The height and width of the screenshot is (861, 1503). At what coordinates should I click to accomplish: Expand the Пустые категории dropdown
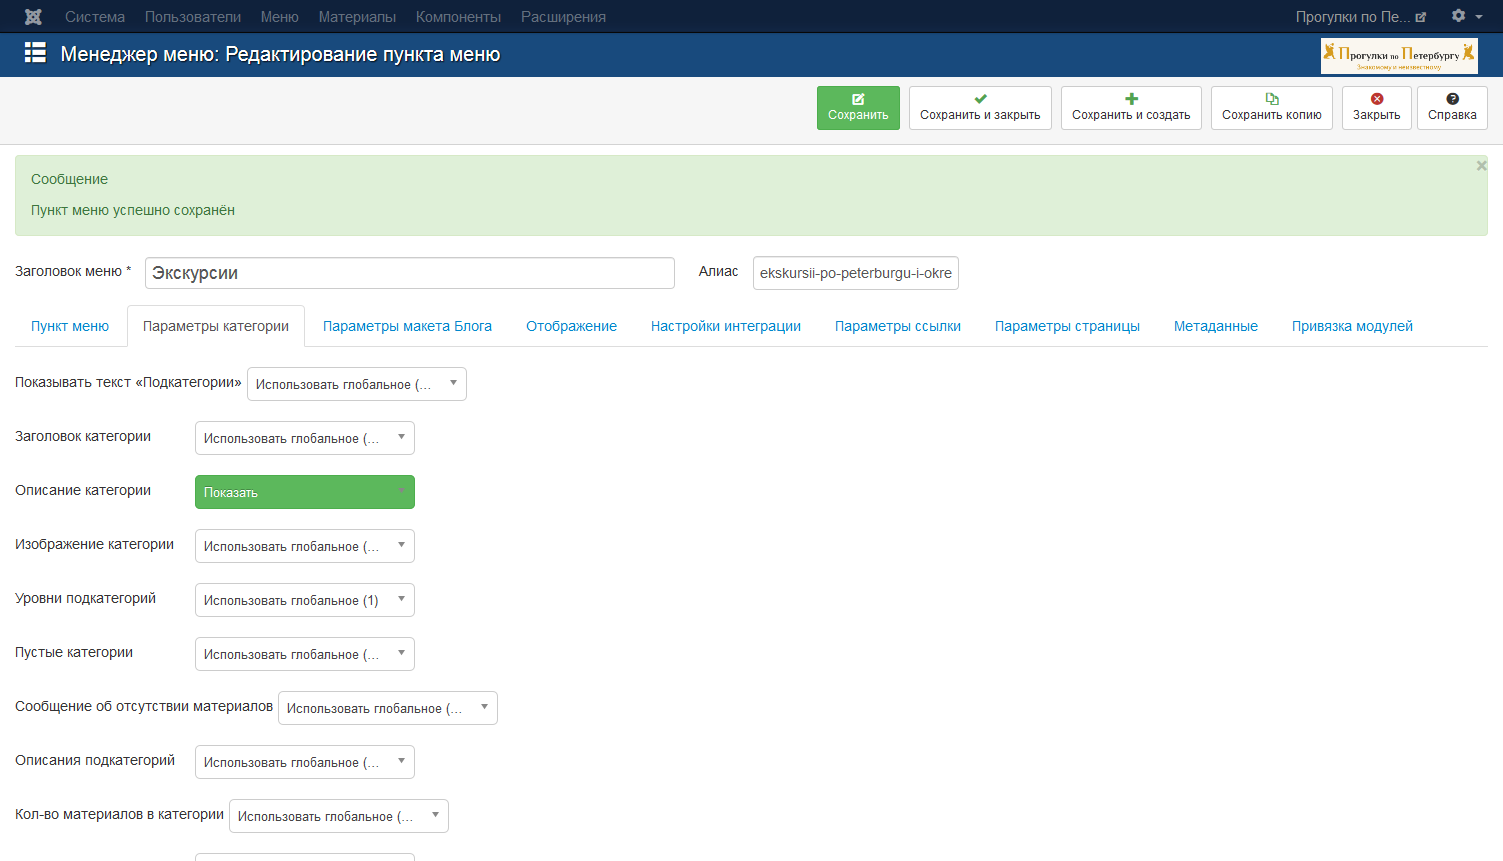point(305,654)
